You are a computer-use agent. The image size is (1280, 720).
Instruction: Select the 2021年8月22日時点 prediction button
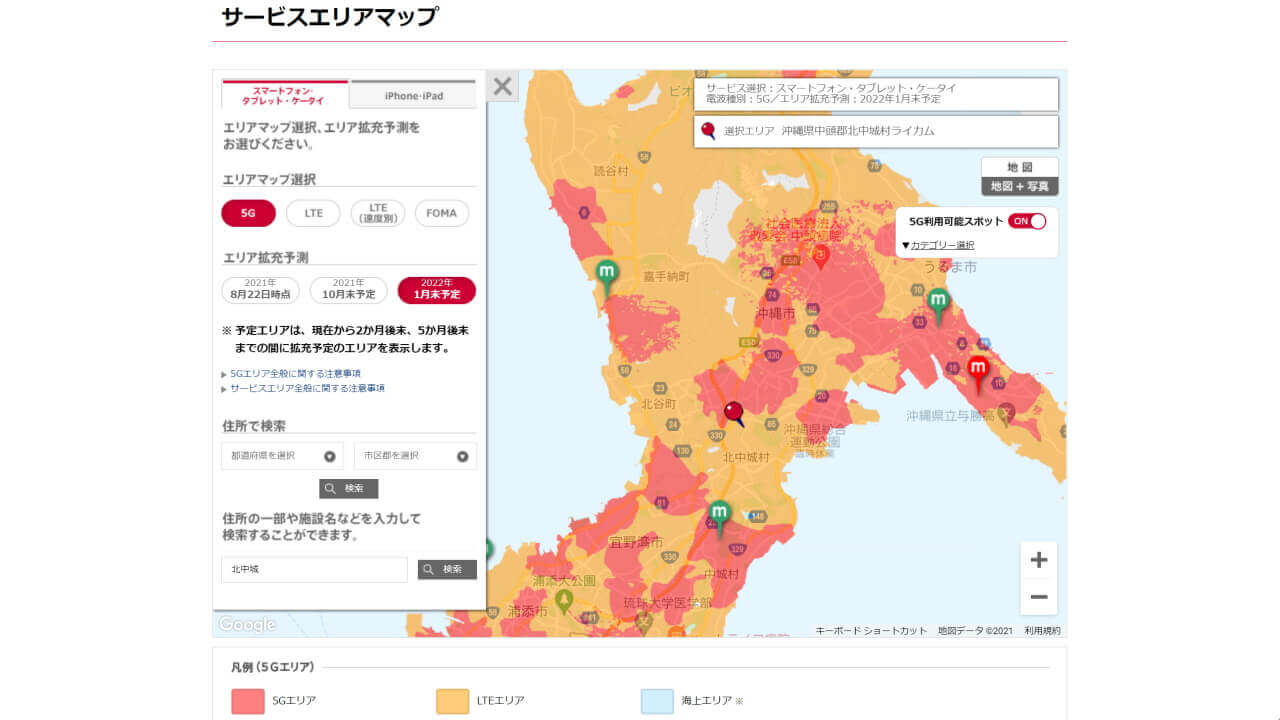(x=259, y=290)
